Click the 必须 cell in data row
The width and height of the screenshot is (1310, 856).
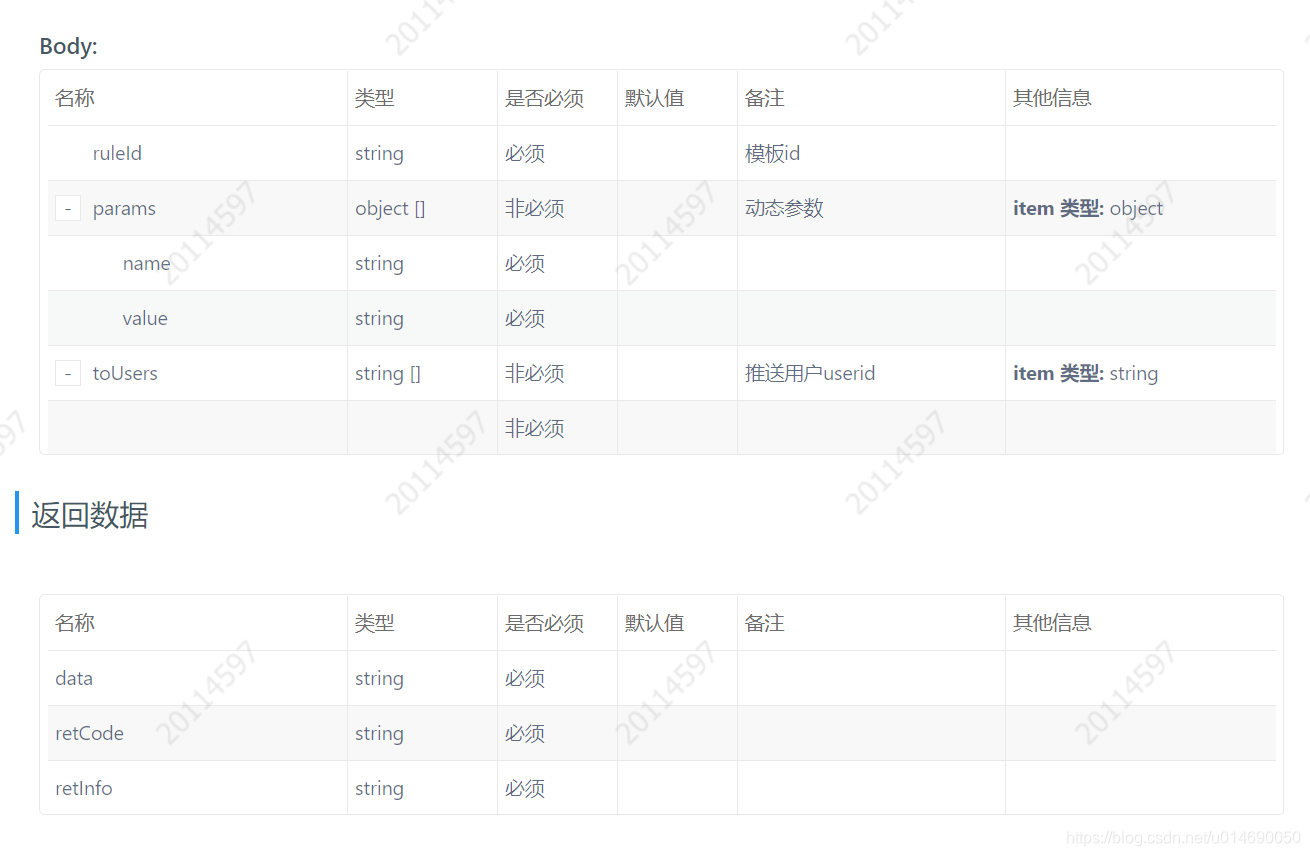point(525,678)
